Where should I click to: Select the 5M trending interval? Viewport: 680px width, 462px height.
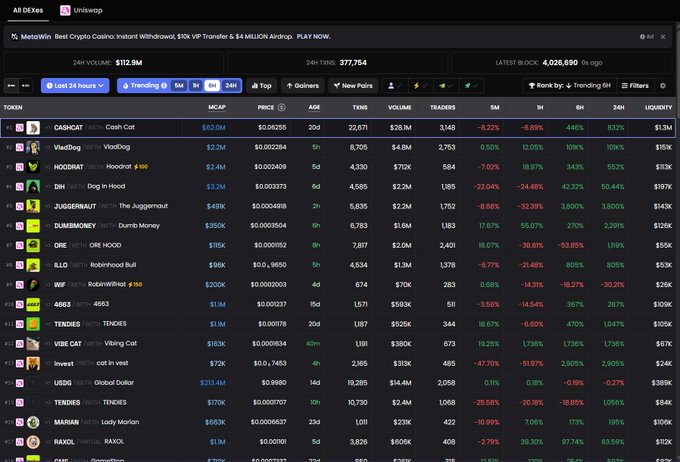pos(179,85)
